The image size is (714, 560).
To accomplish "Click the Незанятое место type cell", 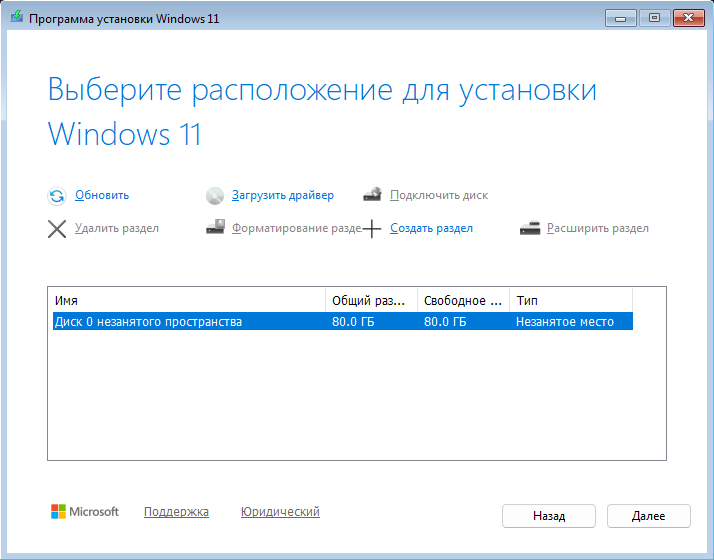I will [565, 321].
